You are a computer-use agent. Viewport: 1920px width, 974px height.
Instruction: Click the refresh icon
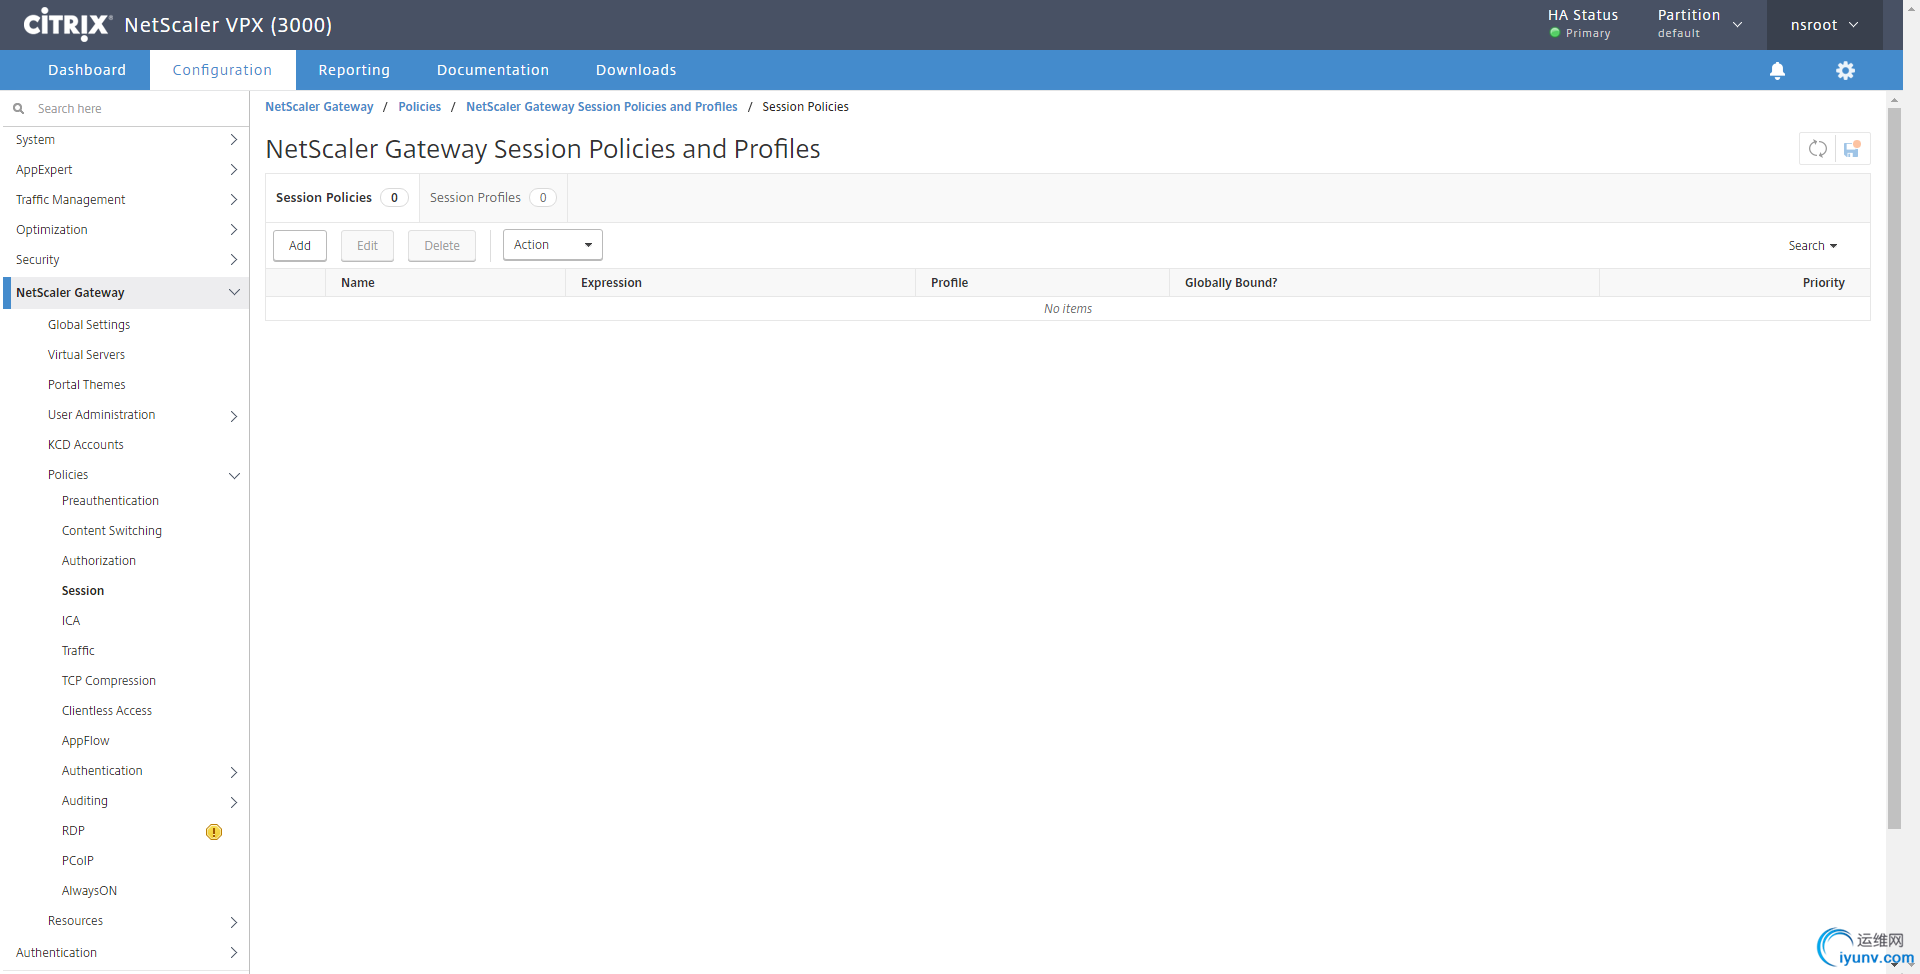coord(1817,149)
